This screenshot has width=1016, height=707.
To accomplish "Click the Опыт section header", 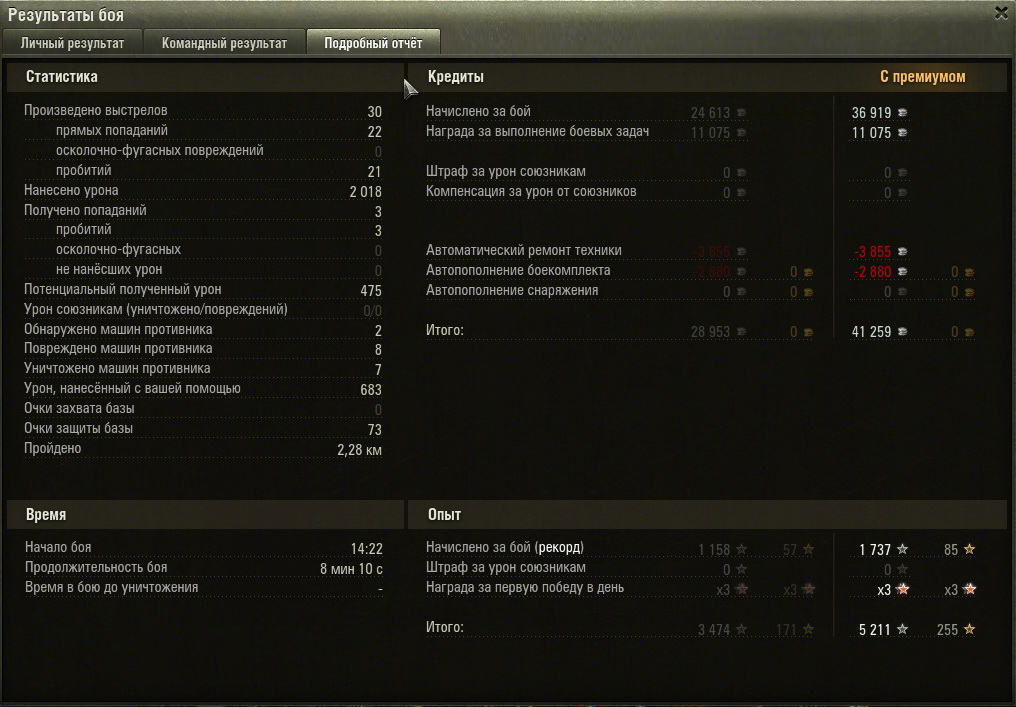I will pyautogui.click(x=707, y=515).
